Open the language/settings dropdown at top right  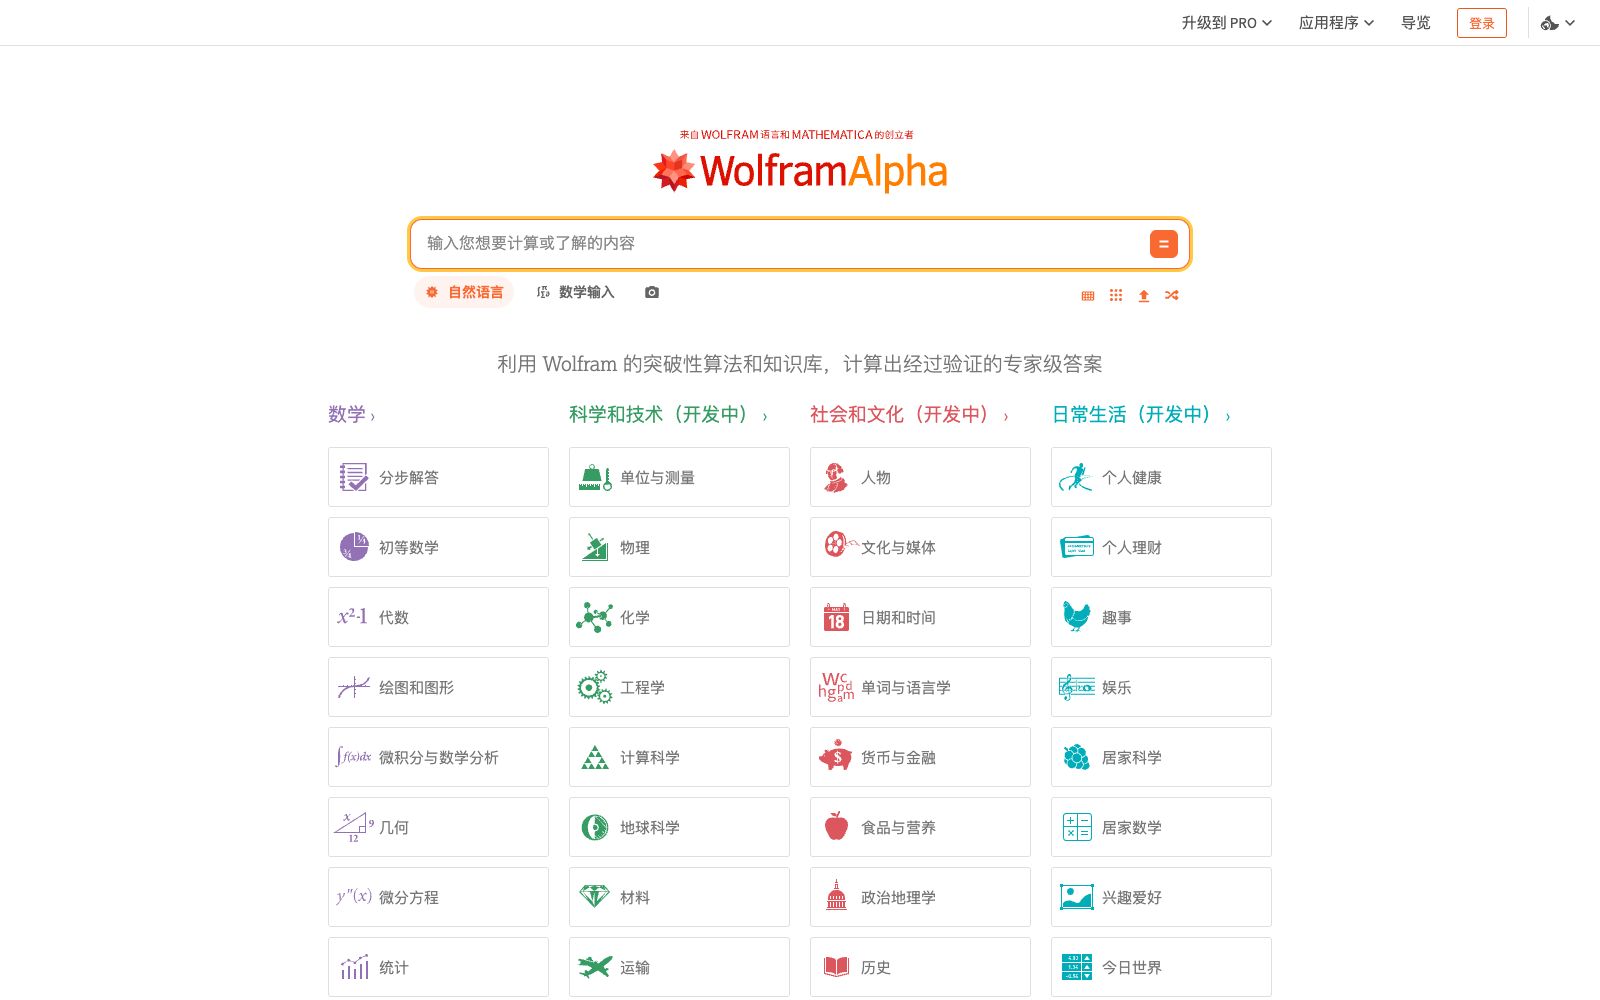pos(1558,23)
